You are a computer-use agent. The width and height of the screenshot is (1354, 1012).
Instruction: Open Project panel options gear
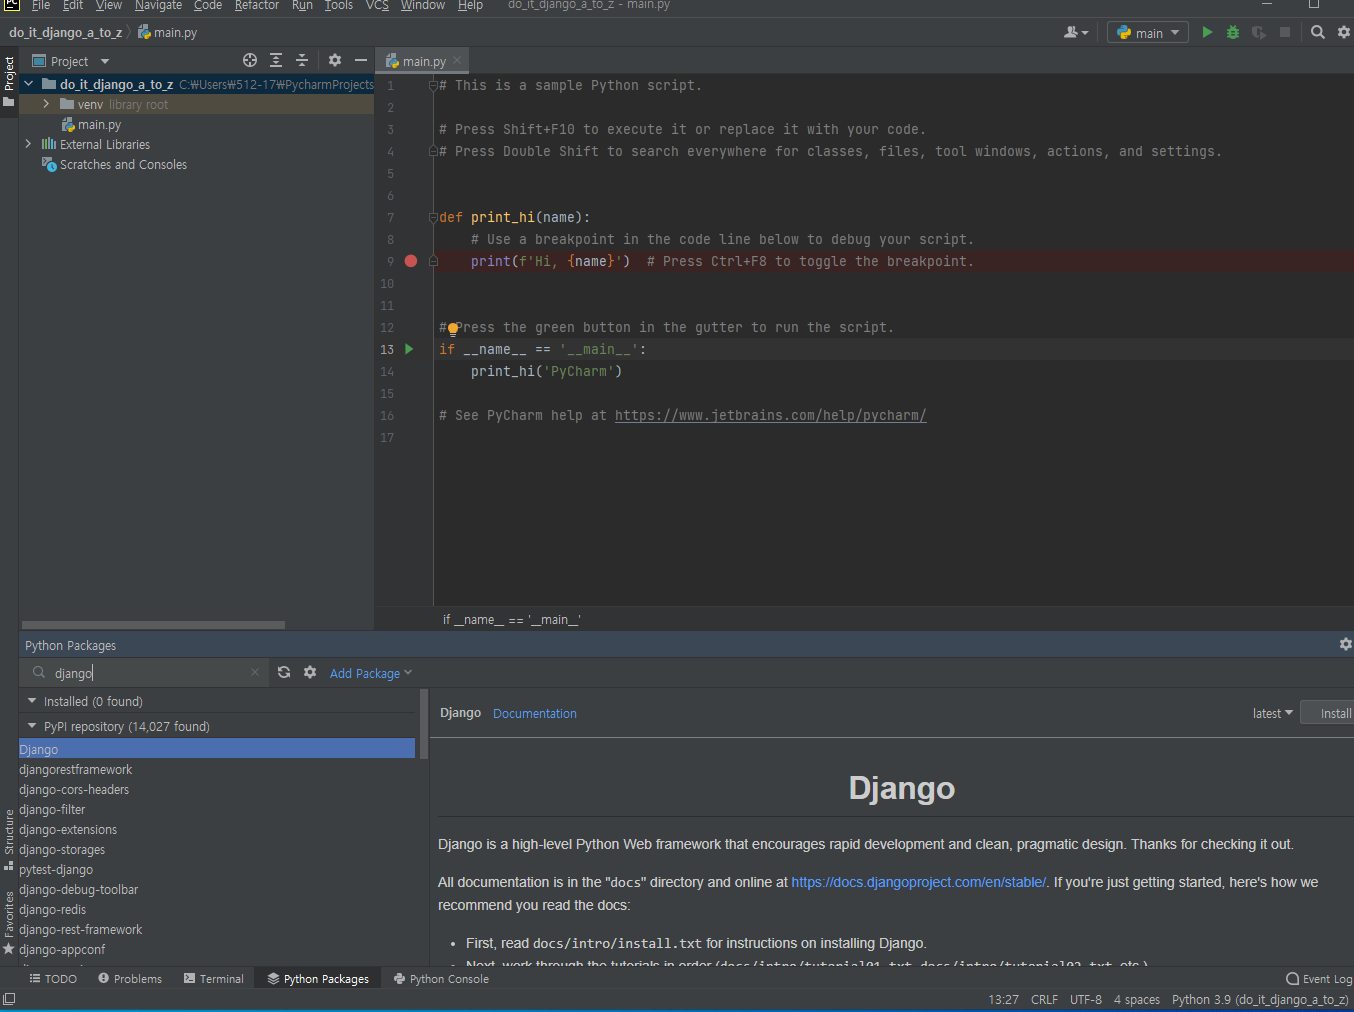click(335, 61)
